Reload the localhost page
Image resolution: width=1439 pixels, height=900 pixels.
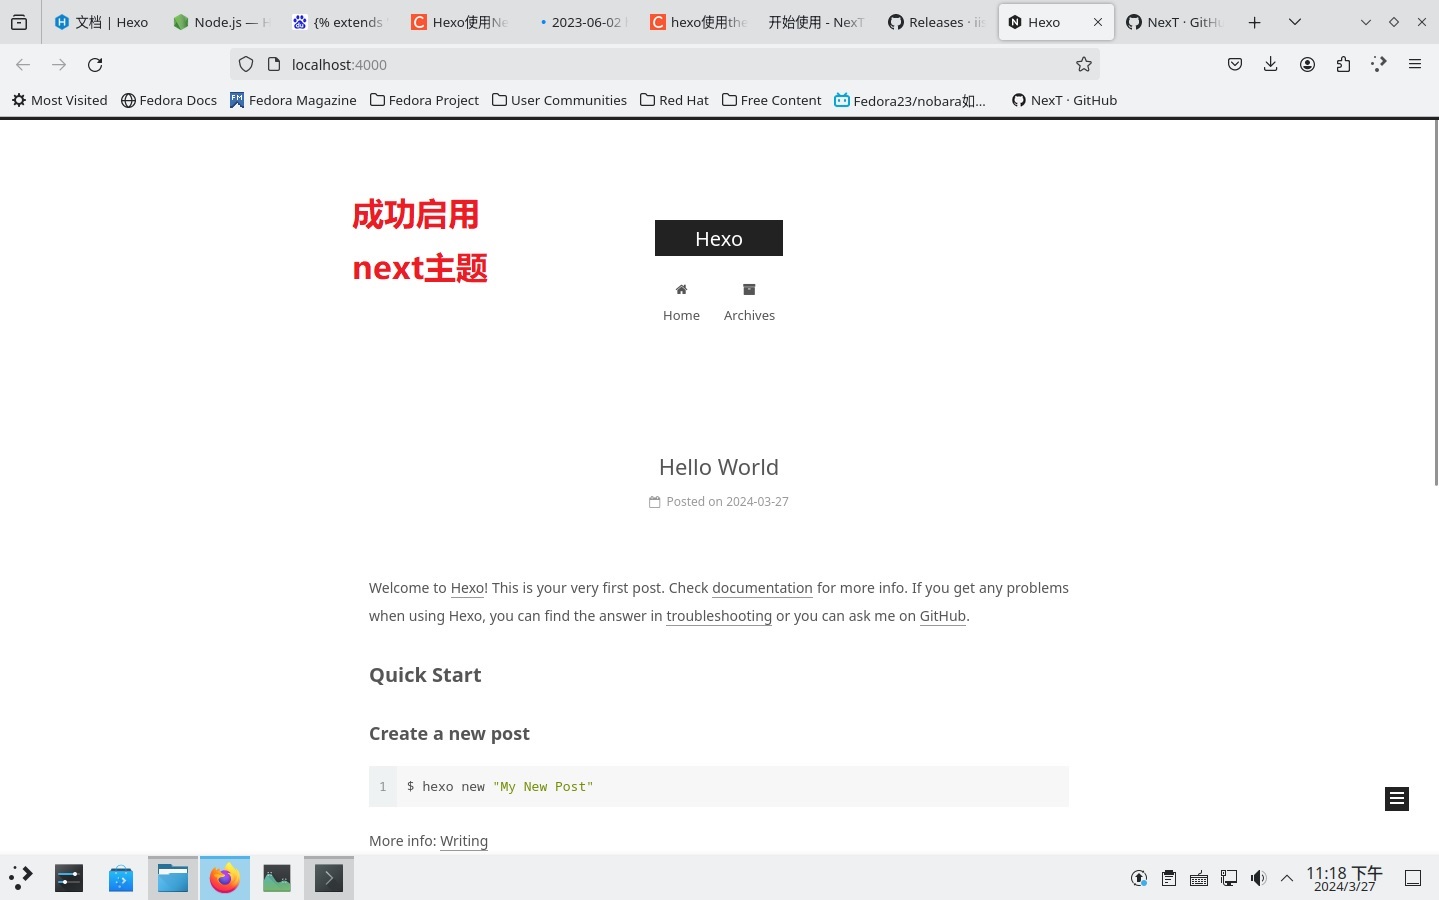(x=95, y=64)
